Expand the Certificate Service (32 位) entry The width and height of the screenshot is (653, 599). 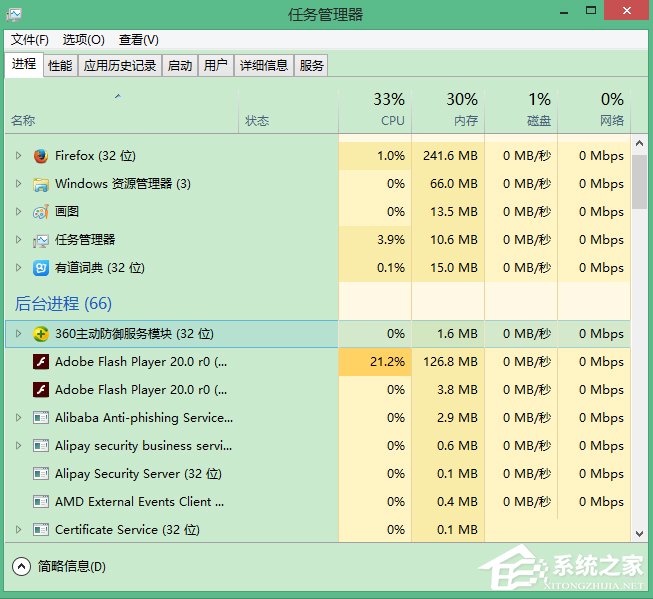18,529
